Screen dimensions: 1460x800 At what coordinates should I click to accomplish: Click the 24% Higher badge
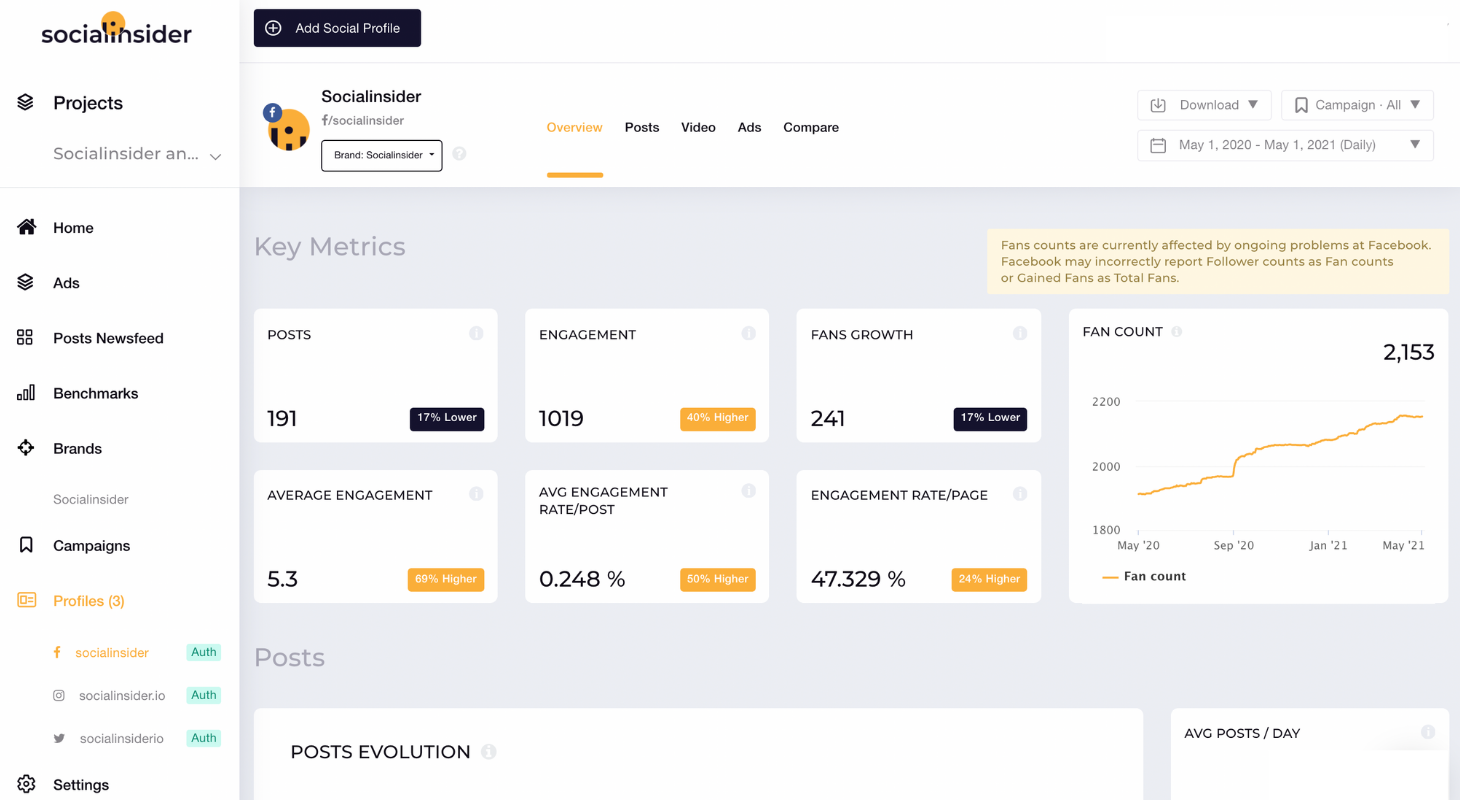click(989, 579)
